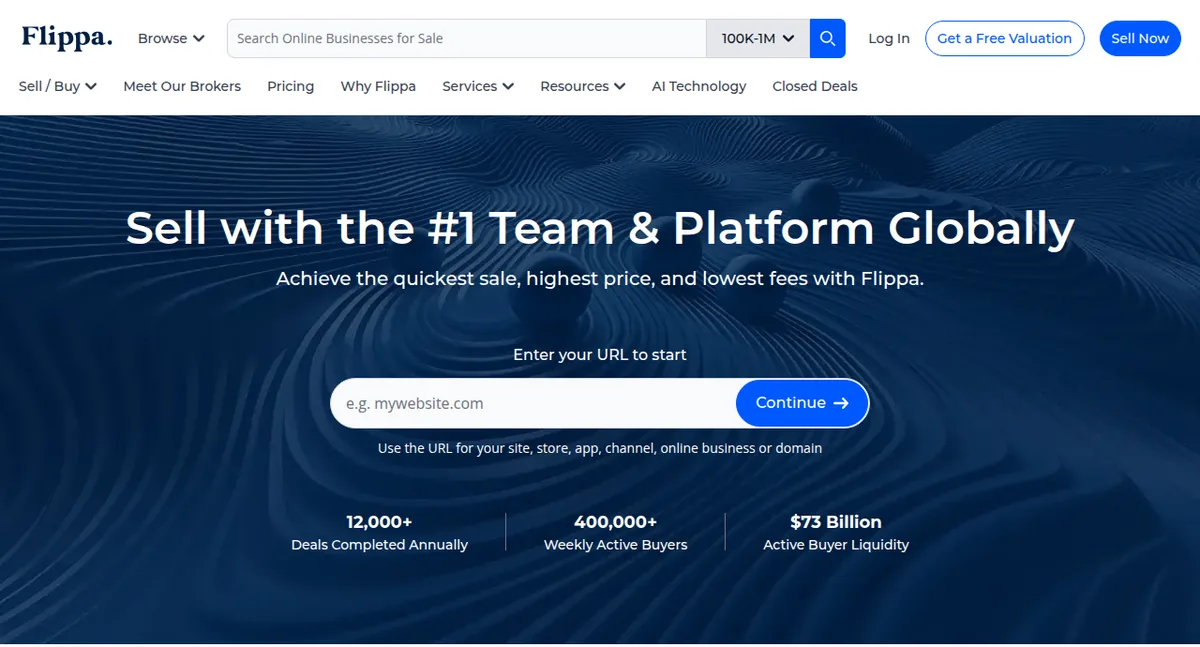Expand the Services menu
The width and height of the screenshot is (1200, 647).
coord(478,86)
